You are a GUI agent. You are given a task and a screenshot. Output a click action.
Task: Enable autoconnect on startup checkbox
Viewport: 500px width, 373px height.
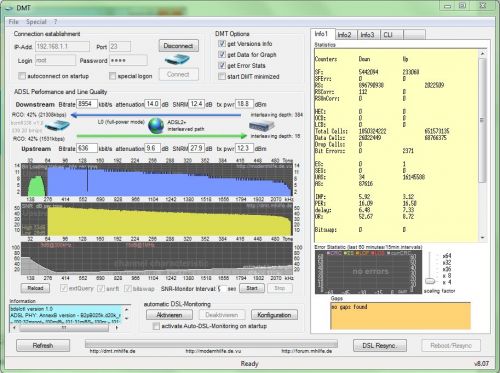[22, 76]
